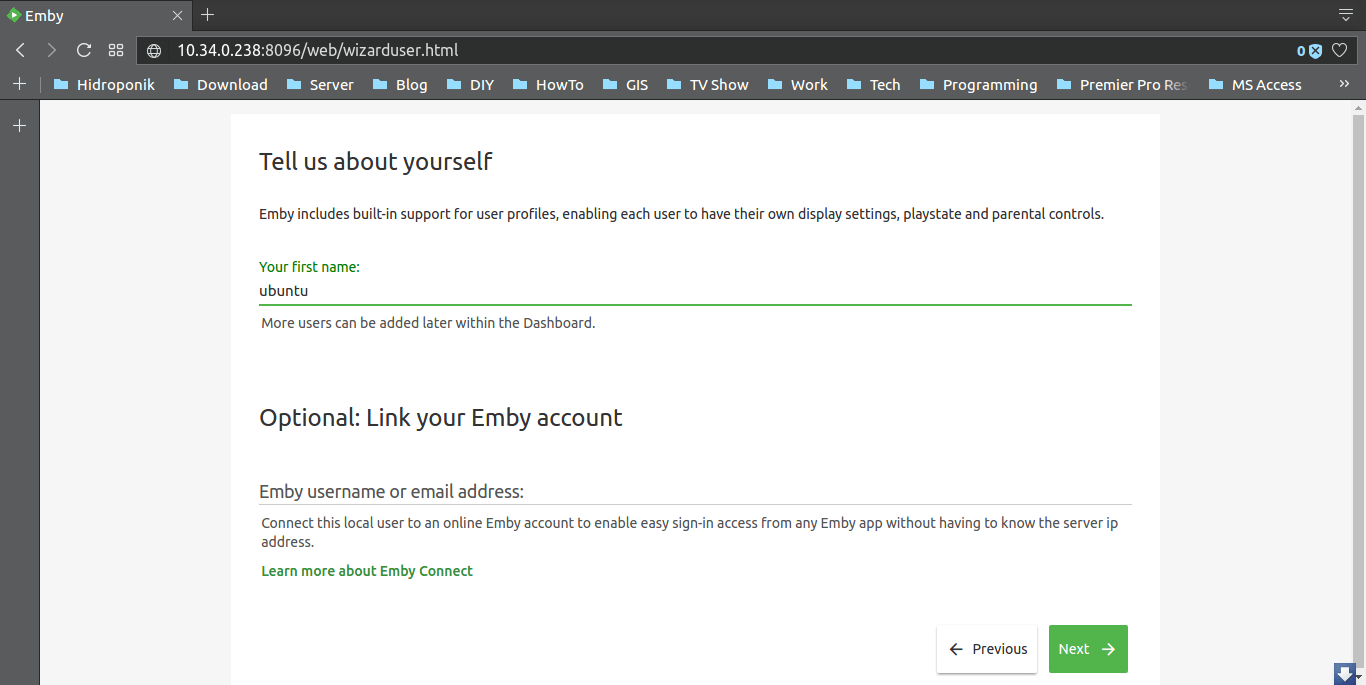The width and height of the screenshot is (1366, 685).
Task: Add a web panel with the sidebar plus icon
Action: click(x=19, y=125)
